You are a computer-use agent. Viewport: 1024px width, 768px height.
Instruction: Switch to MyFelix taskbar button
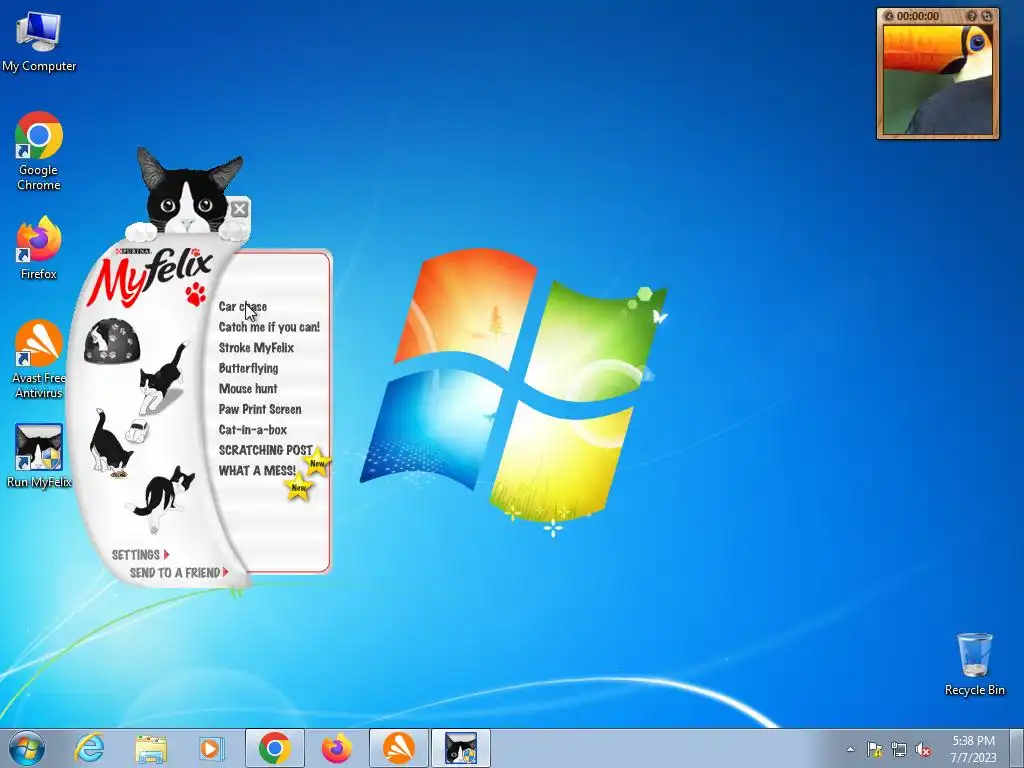pyautogui.click(x=461, y=748)
